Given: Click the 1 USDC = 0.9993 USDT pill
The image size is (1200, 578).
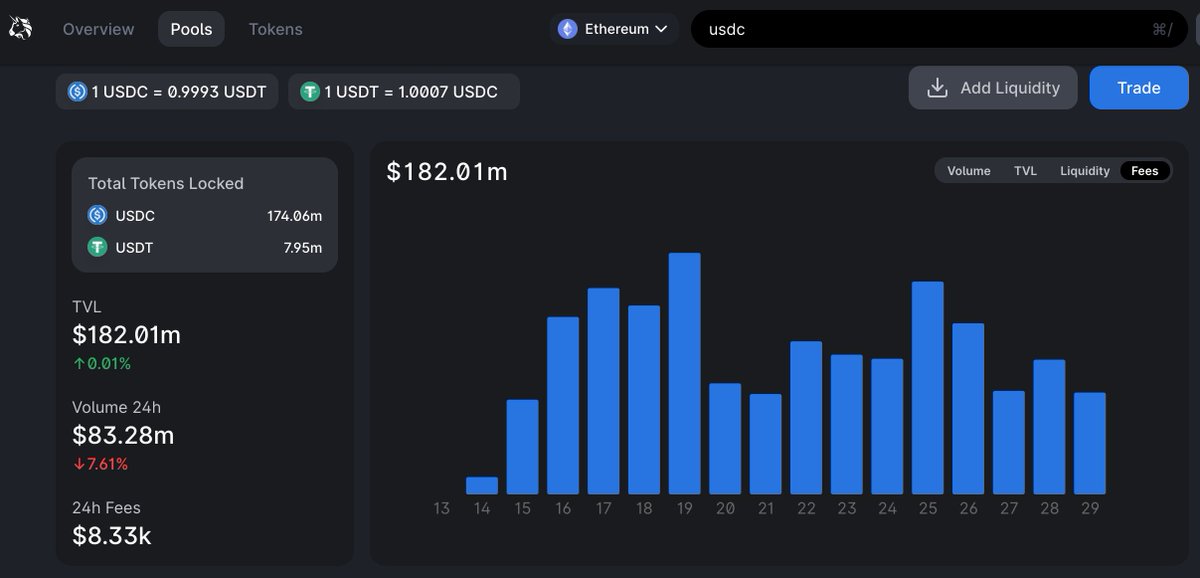Looking at the screenshot, I should click(x=167, y=92).
